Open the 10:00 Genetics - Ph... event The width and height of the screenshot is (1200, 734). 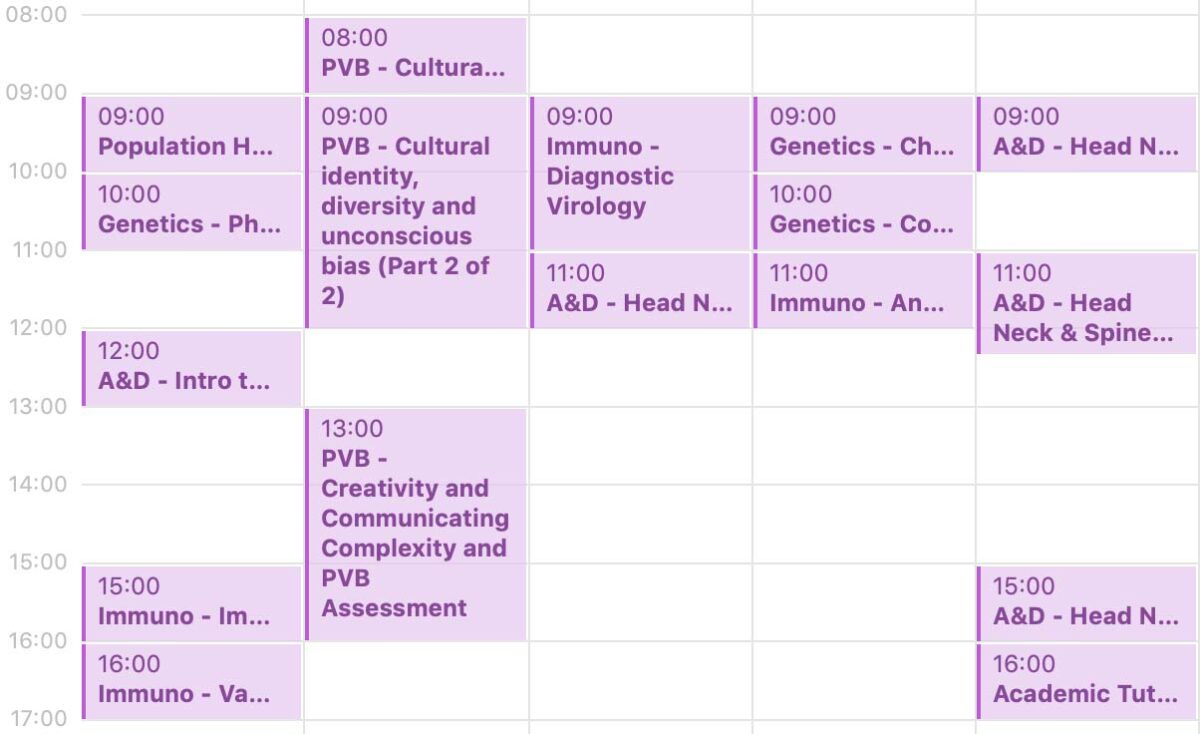pos(191,211)
